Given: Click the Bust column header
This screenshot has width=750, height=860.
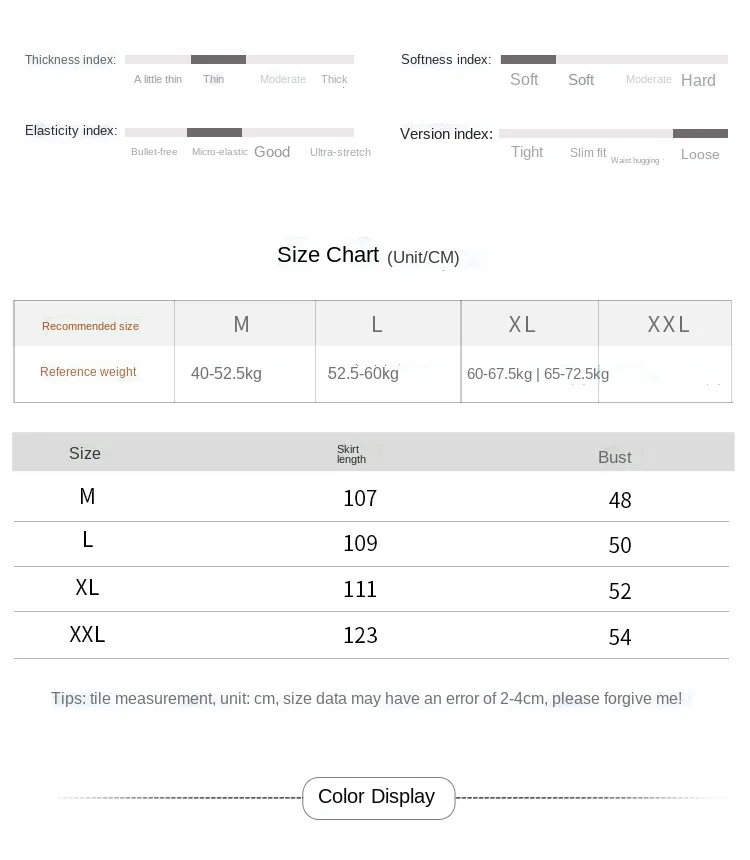Looking at the screenshot, I should pos(614,457).
